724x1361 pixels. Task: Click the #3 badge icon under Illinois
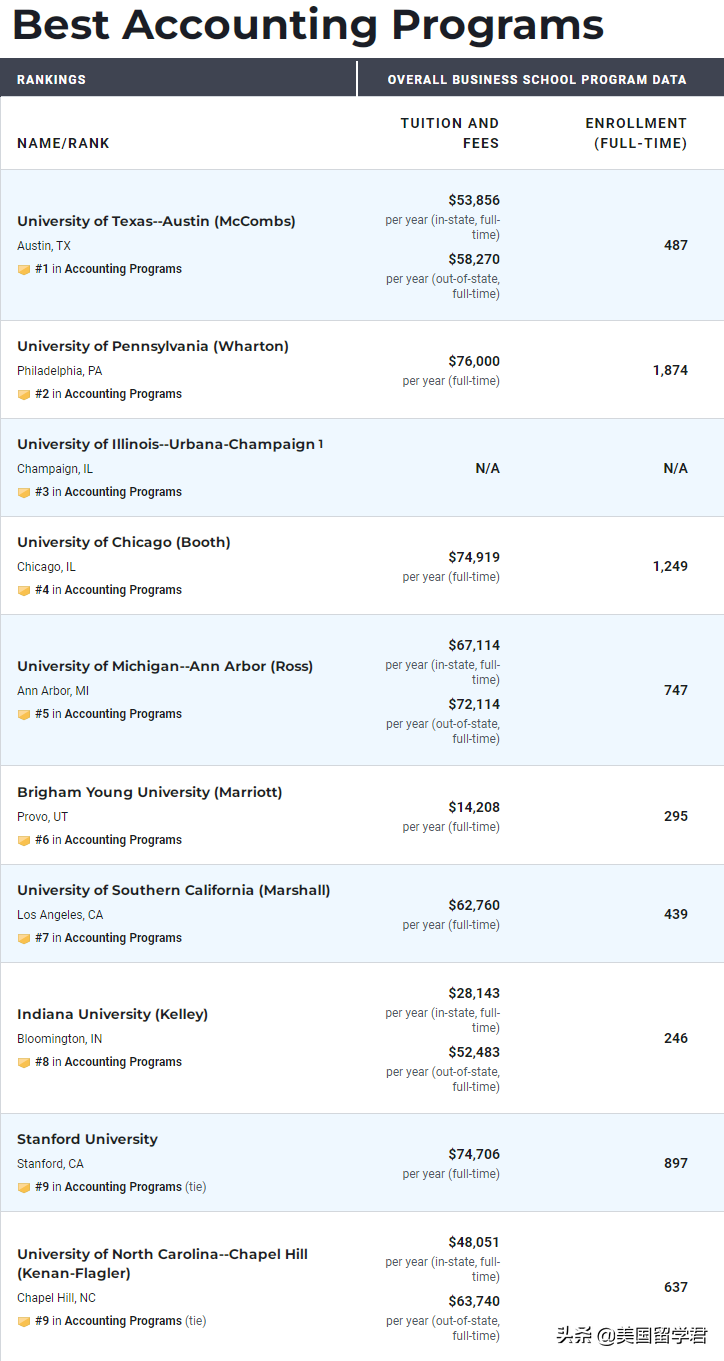(24, 492)
